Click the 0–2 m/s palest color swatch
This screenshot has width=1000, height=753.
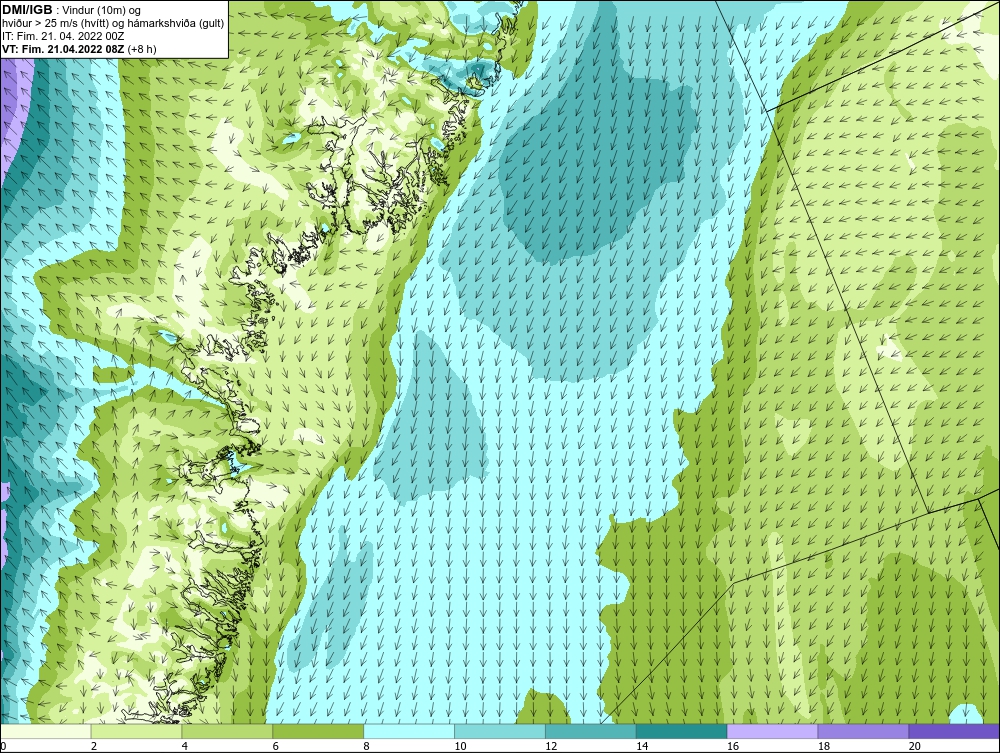tap(46, 731)
